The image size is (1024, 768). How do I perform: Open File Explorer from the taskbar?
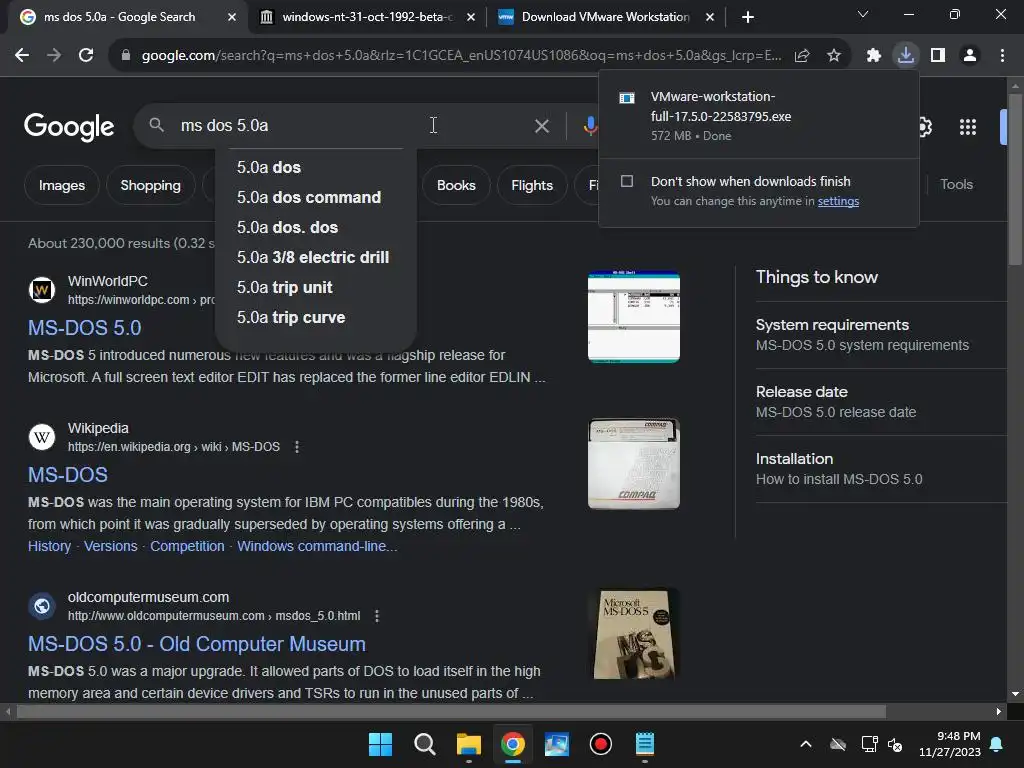pos(468,744)
